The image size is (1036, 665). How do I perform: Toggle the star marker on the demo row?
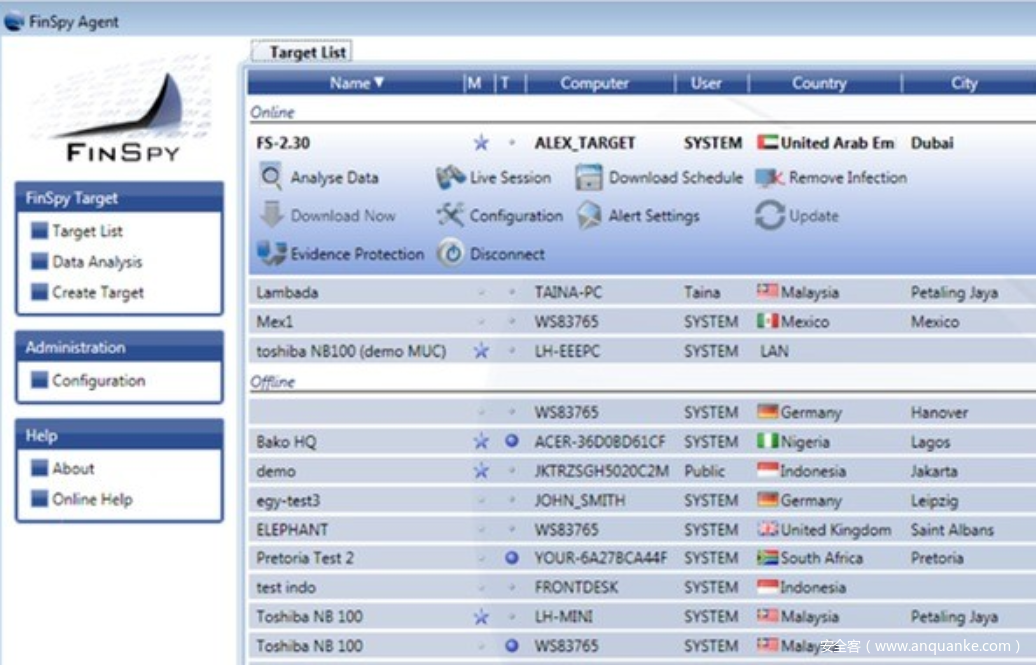coord(481,471)
